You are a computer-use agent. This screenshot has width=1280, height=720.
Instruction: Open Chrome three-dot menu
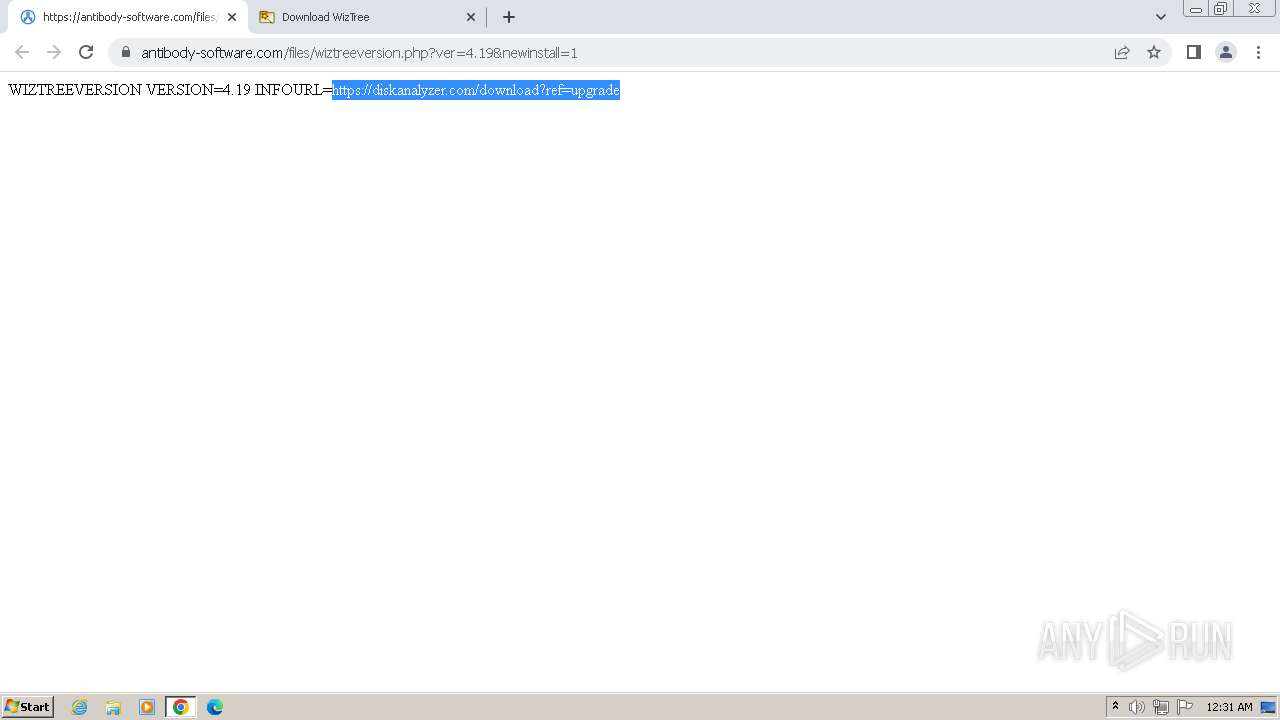point(1258,52)
